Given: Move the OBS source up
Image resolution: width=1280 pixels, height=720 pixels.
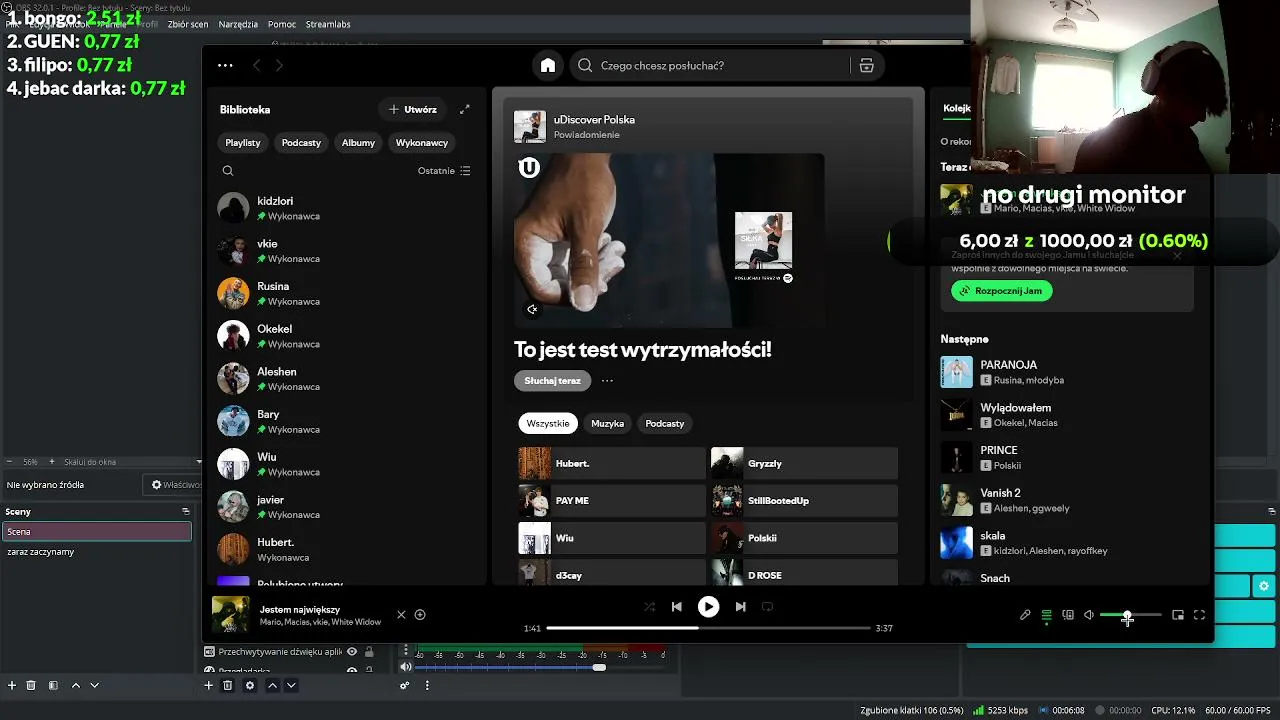Looking at the screenshot, I should coord(272,686).
